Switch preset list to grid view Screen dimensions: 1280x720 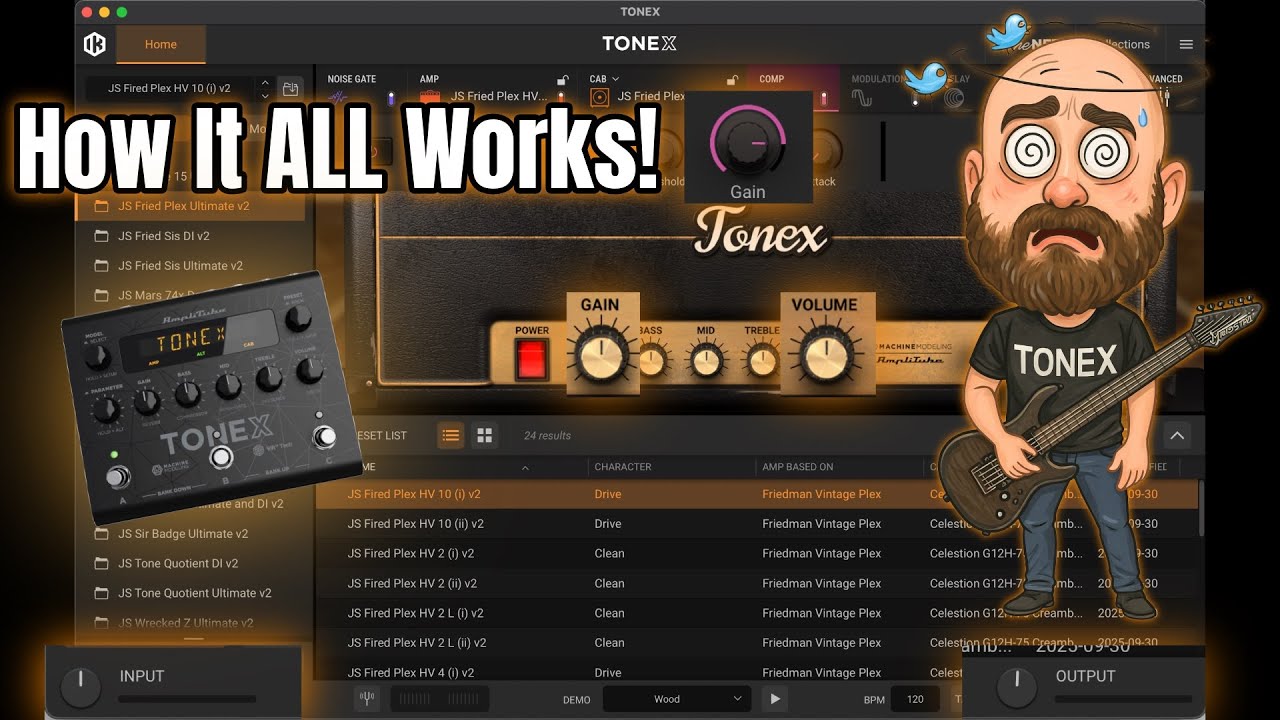pyautogui.click(x=485, y=435)
